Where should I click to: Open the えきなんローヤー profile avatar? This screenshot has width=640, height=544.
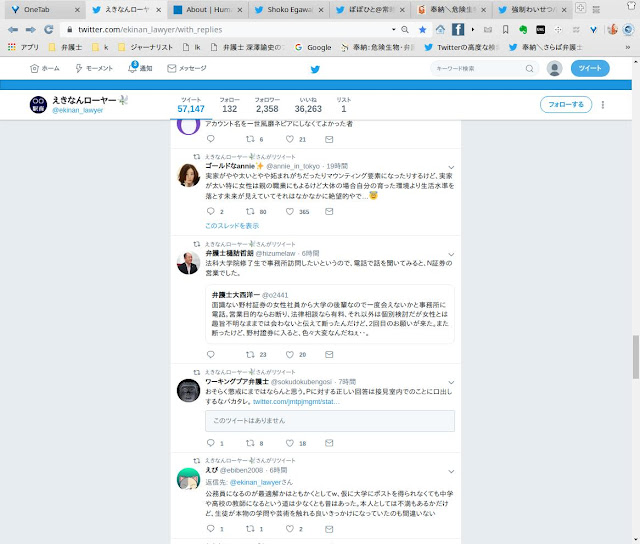coord(38,104)
